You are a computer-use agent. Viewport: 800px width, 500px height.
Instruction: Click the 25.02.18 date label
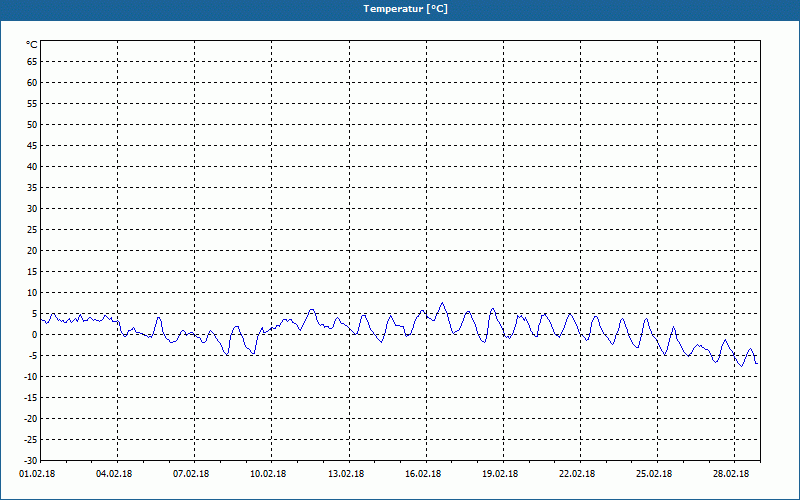coord(654,474)
